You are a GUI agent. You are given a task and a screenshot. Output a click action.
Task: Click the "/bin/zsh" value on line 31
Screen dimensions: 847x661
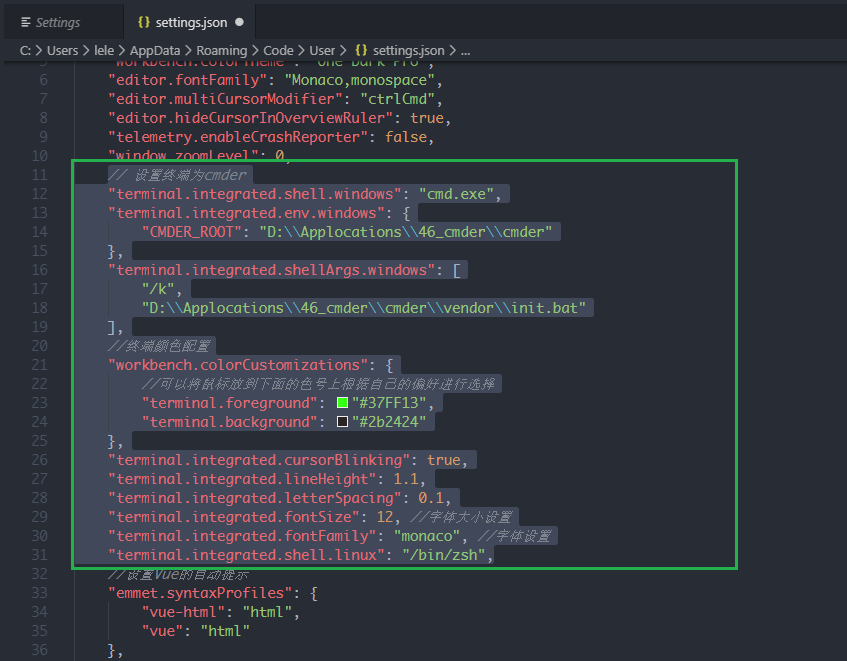click(446, 555)
